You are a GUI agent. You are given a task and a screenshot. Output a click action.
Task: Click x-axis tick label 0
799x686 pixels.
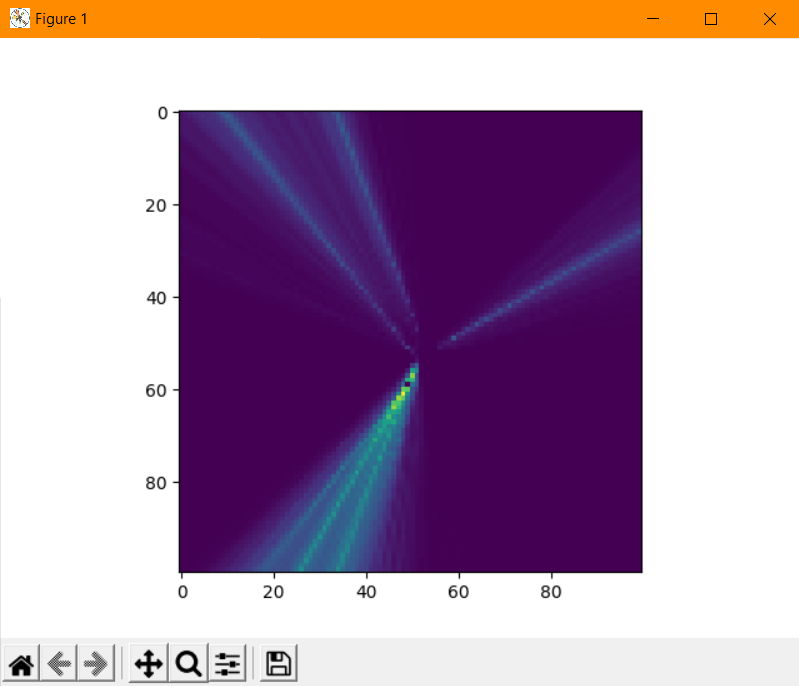pos(182,592)
